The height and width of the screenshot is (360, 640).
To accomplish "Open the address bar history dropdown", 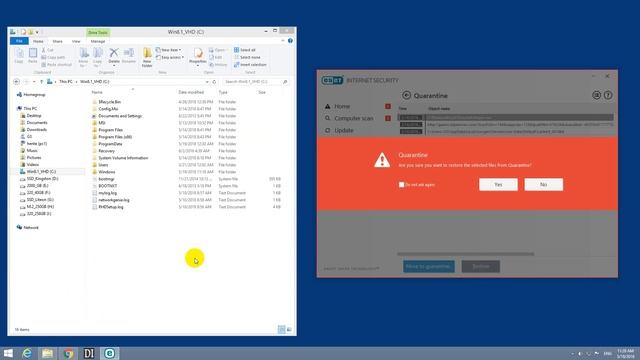I will (x=207, y=82).
